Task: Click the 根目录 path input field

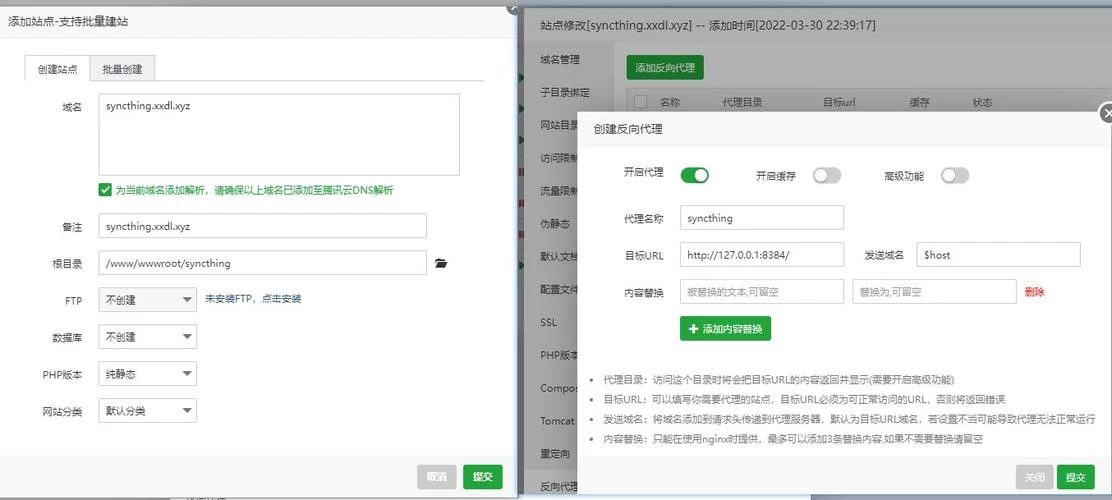Action: pyautogui.click(x=262, y=263)
